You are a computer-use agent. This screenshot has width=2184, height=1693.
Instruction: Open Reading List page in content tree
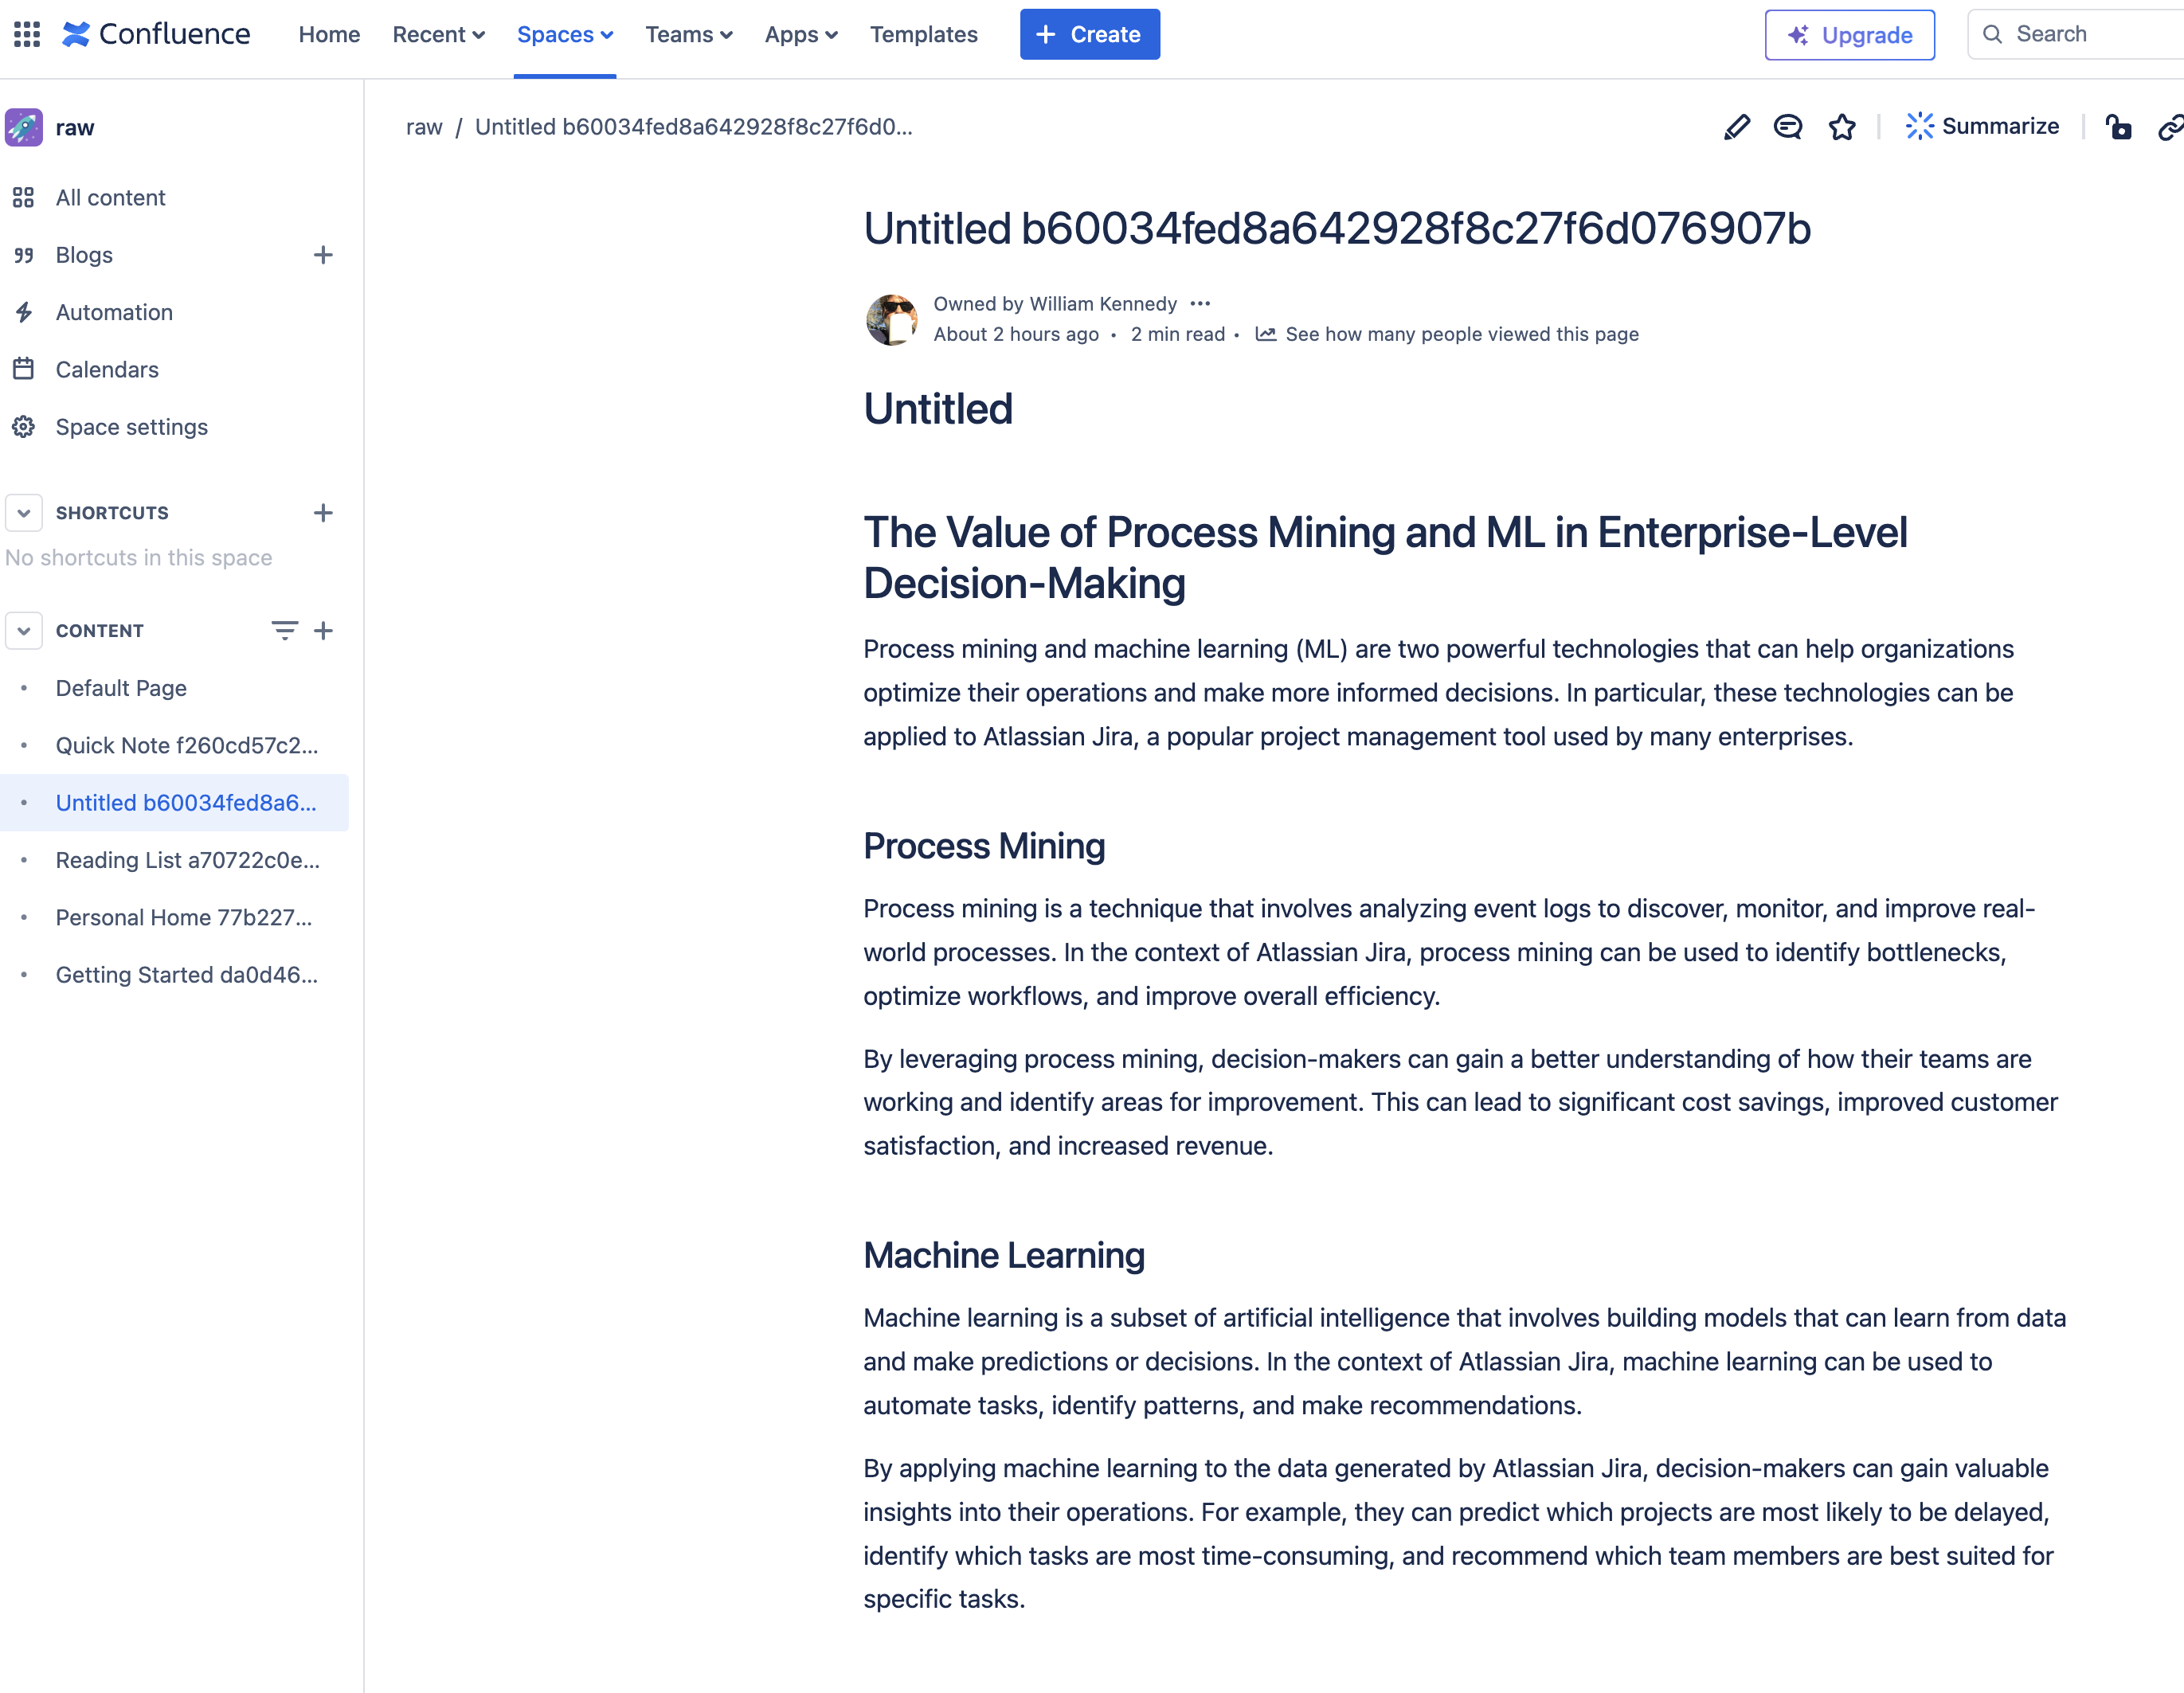187,860
